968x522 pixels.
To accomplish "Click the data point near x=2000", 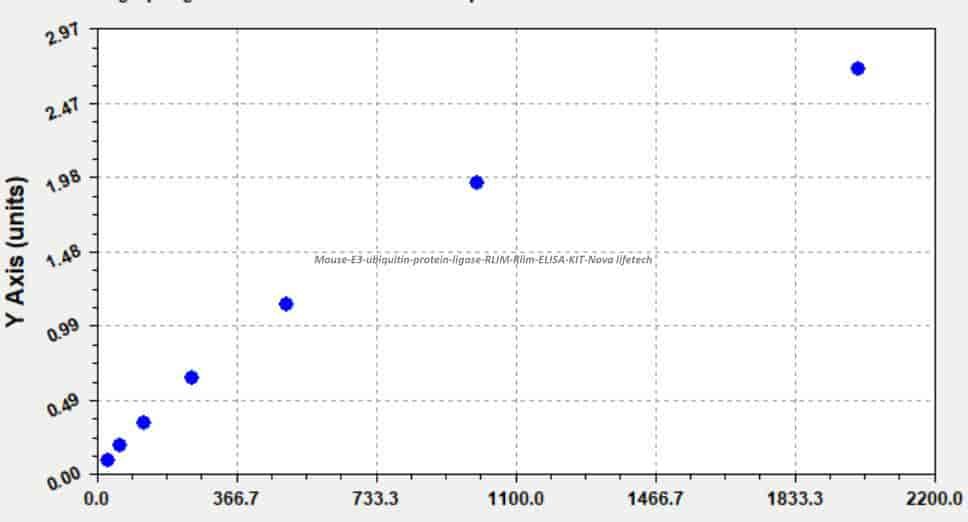I will point(857,68).
